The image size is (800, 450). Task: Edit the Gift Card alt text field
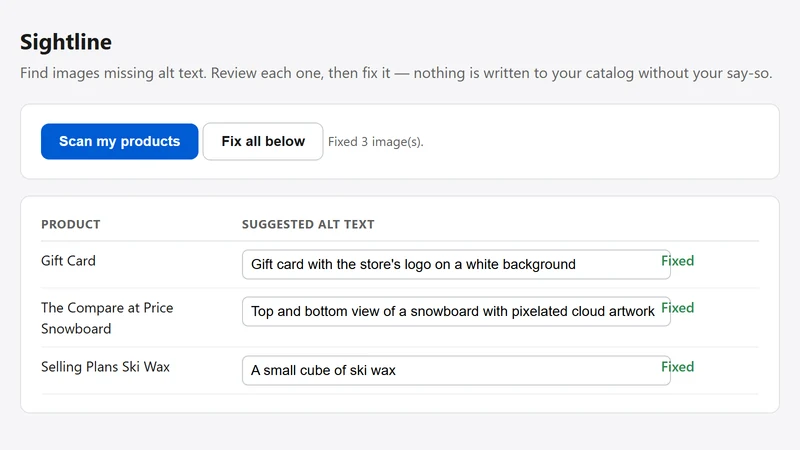pyautogui.click(x=456, y=264)
